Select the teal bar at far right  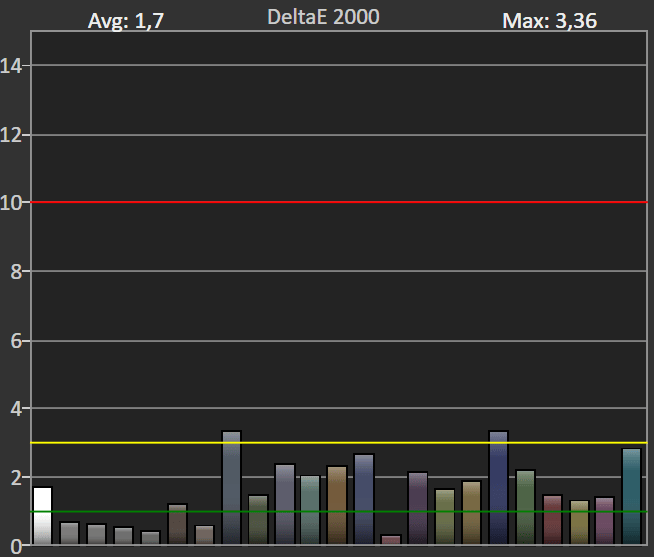631,497
